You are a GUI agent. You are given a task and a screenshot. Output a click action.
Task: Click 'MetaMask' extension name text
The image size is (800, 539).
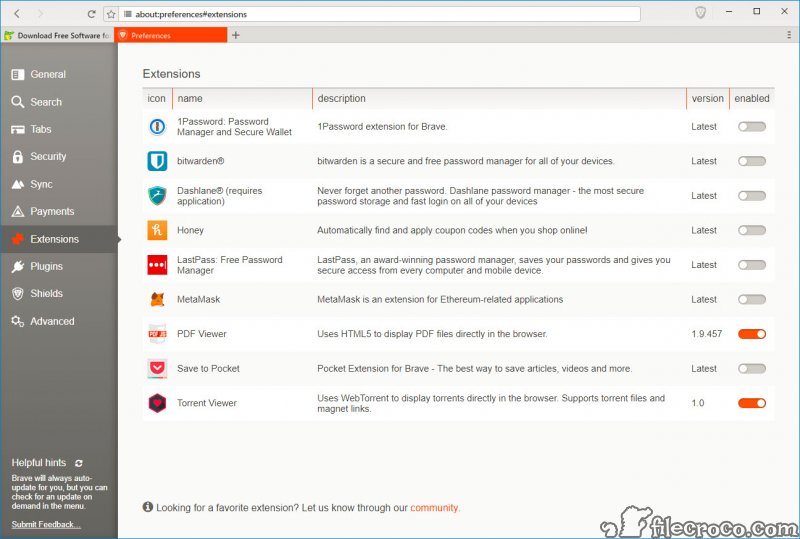(198, 300)
